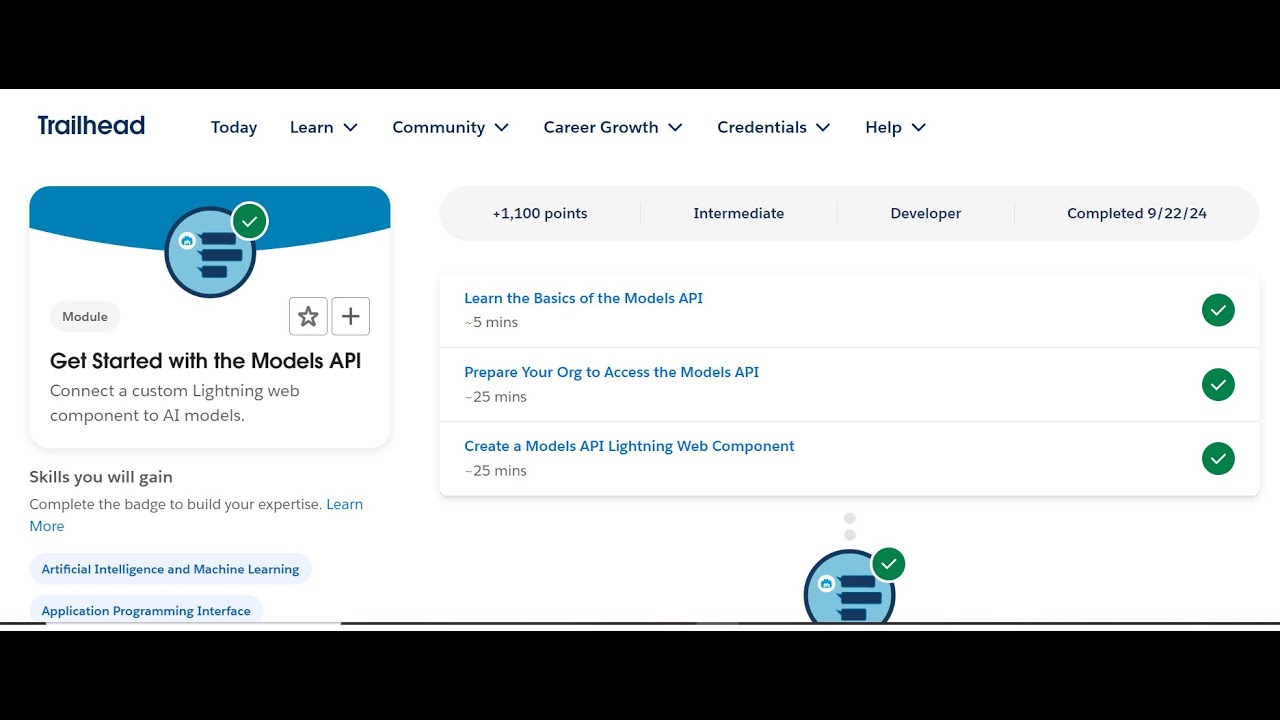Screen dimensions: 1280x720
Task: Click the Get Started with the Models API title
Action: coord(205,360)
